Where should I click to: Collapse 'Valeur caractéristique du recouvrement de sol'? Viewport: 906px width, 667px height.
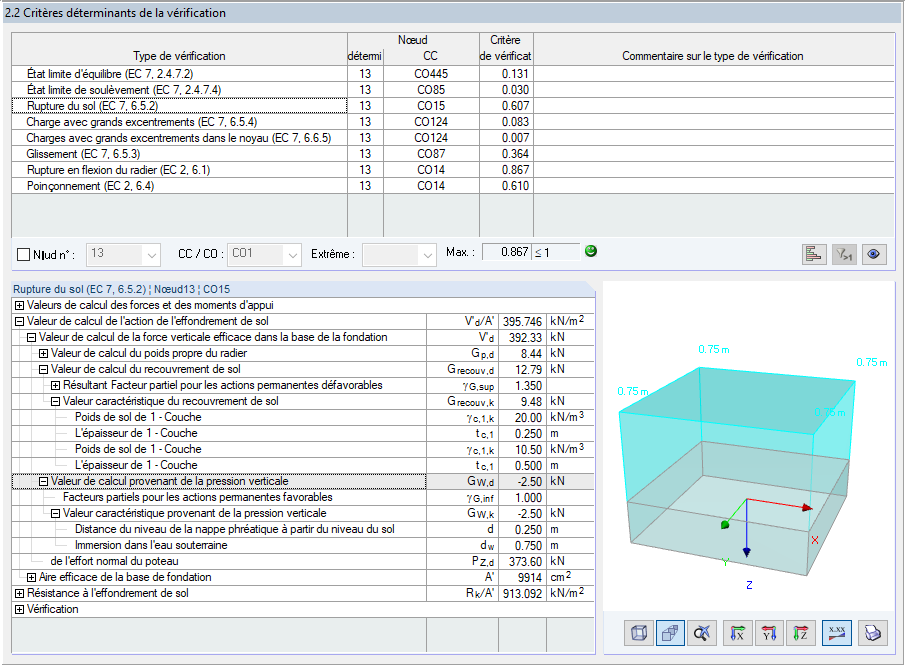coord(55,401)
